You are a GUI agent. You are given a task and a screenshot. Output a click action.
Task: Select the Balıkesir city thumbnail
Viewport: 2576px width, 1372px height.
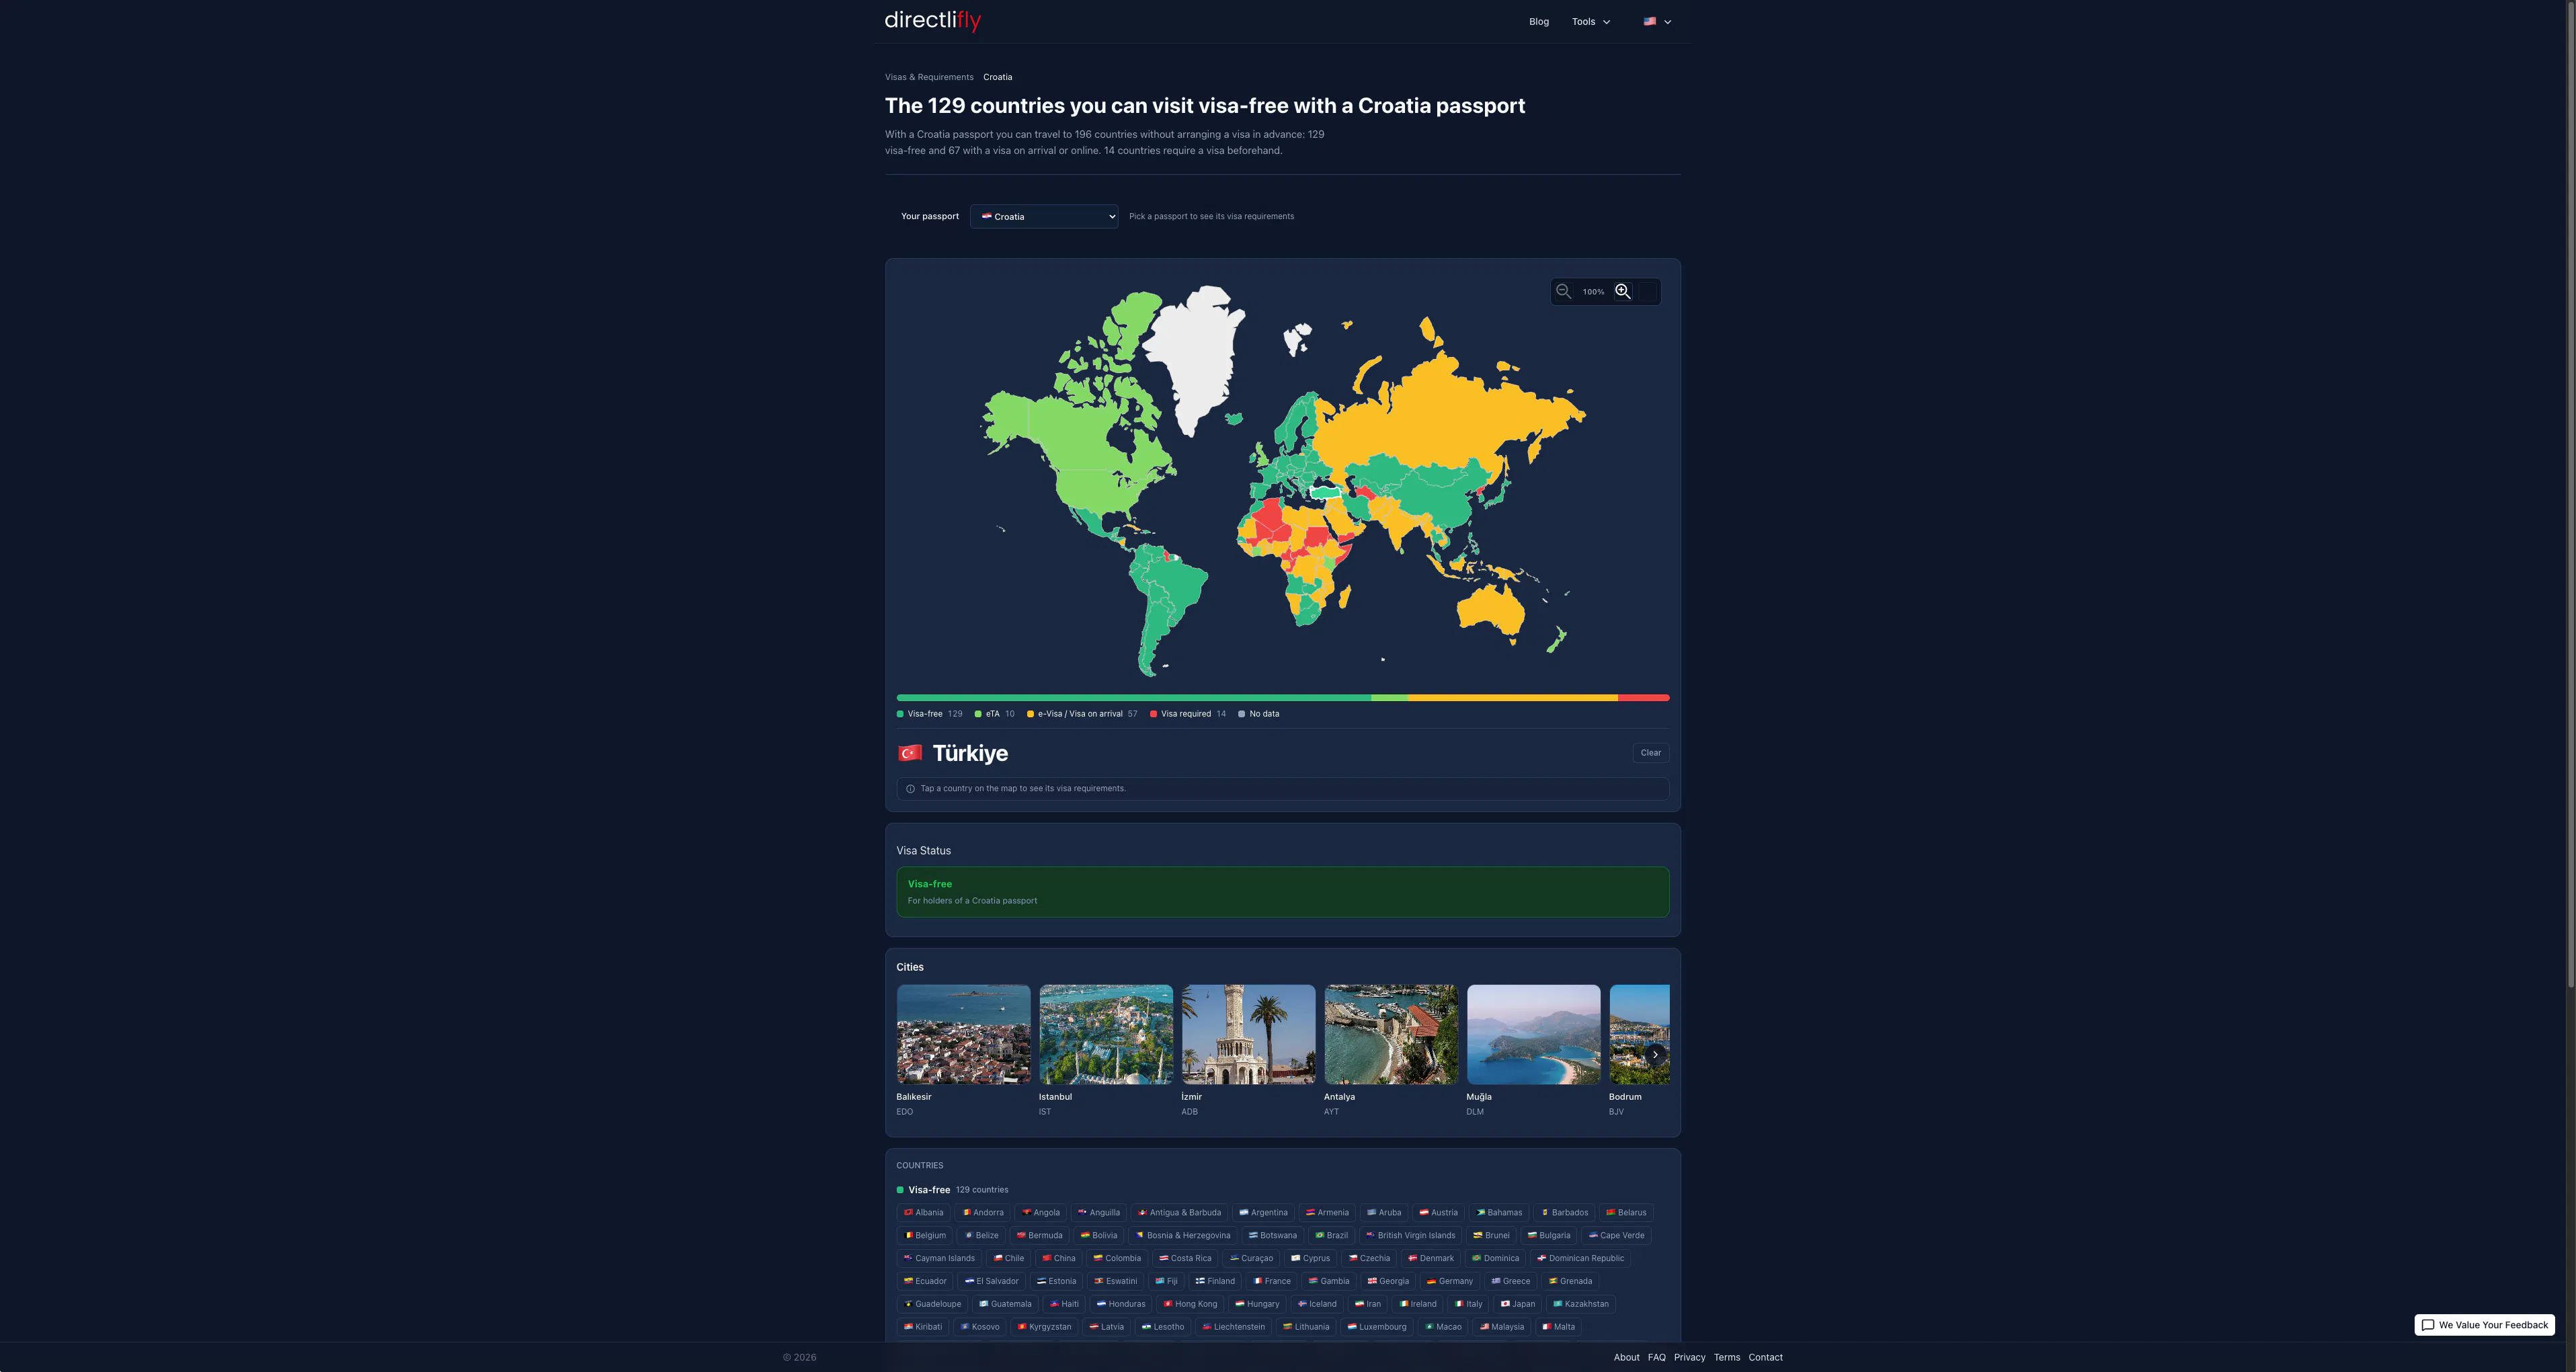point(963,1034)
